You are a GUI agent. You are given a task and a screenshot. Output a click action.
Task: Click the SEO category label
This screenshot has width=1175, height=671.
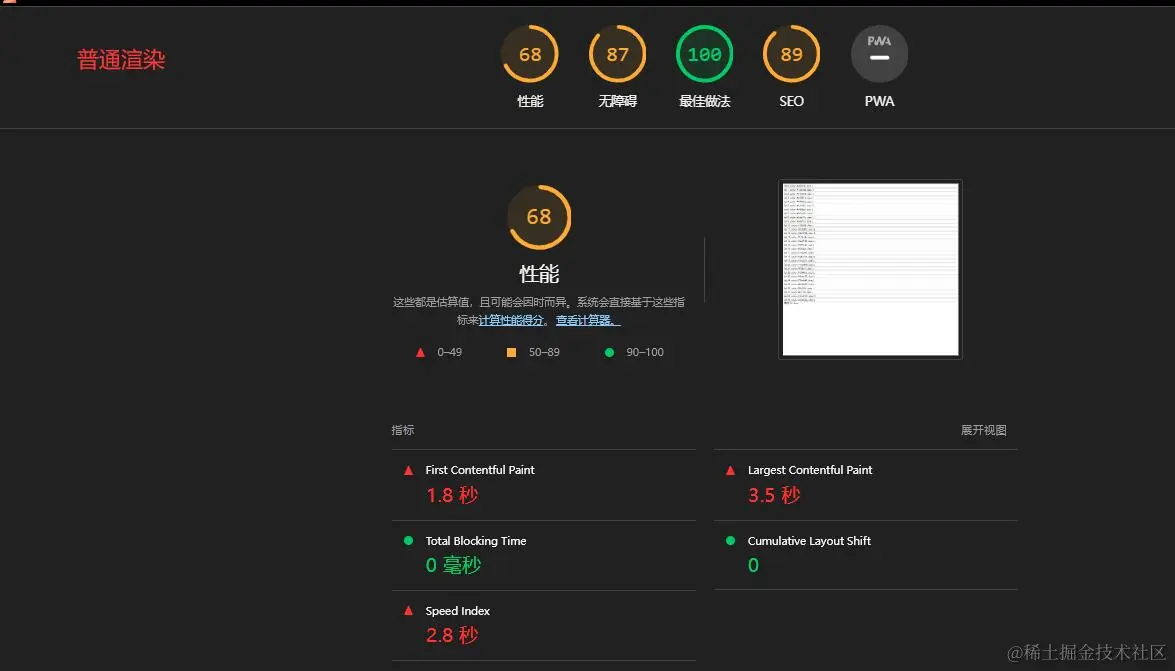[x=791, y=101]
